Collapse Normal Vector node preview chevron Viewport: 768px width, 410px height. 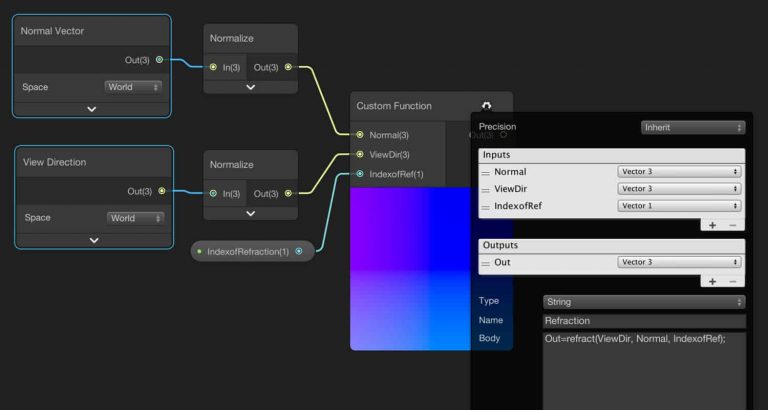[92, 109]
